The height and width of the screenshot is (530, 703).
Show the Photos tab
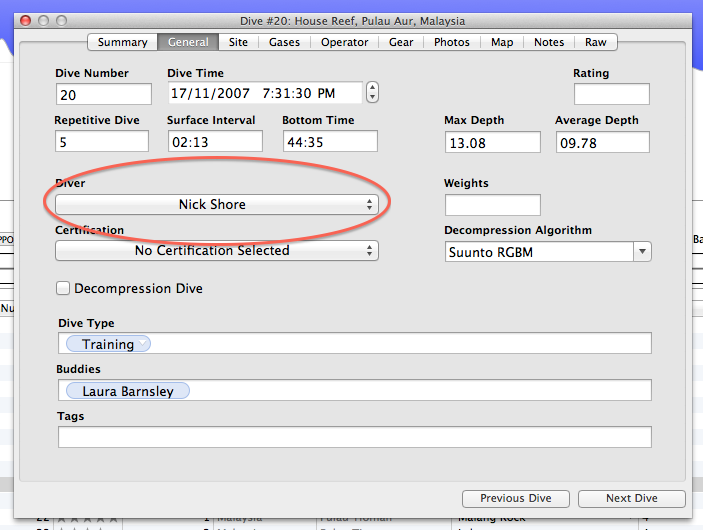coord(451,42)
